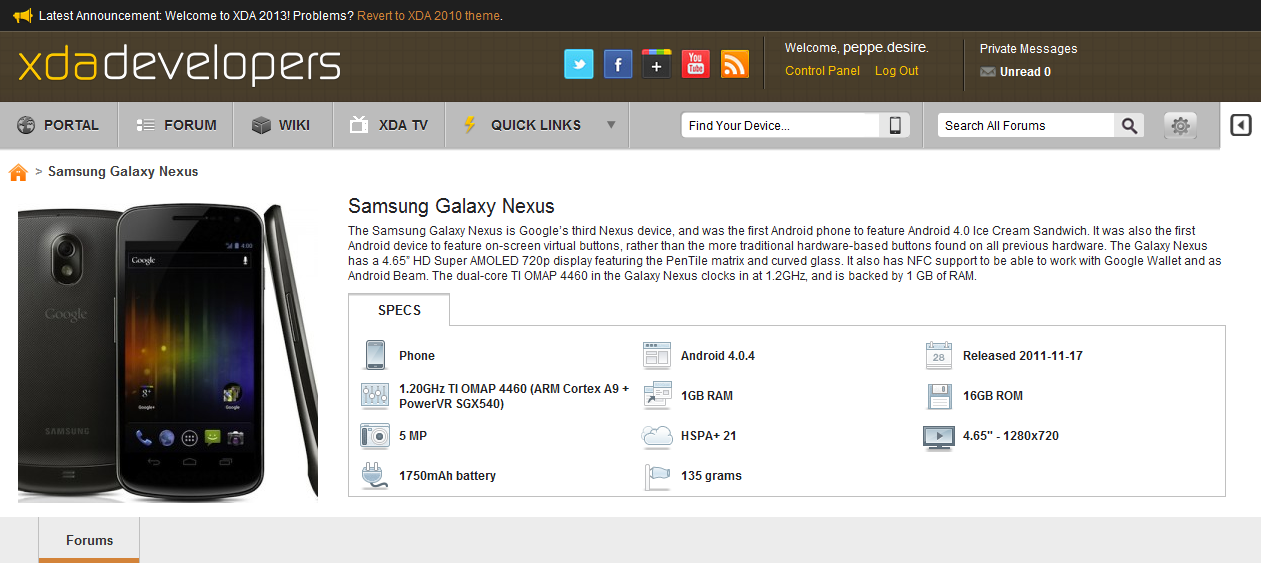Click the phone icon beside Find Your Device
Image resolution: width=1261 pixels, height=570 pixels.
coord(895,125)
